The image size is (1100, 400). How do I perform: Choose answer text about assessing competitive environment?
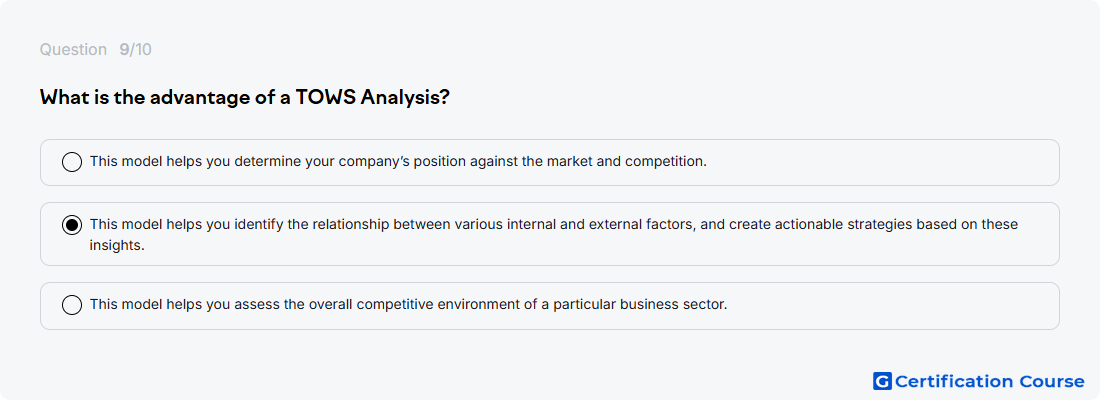pyautogui.click(x=408, y=305)
